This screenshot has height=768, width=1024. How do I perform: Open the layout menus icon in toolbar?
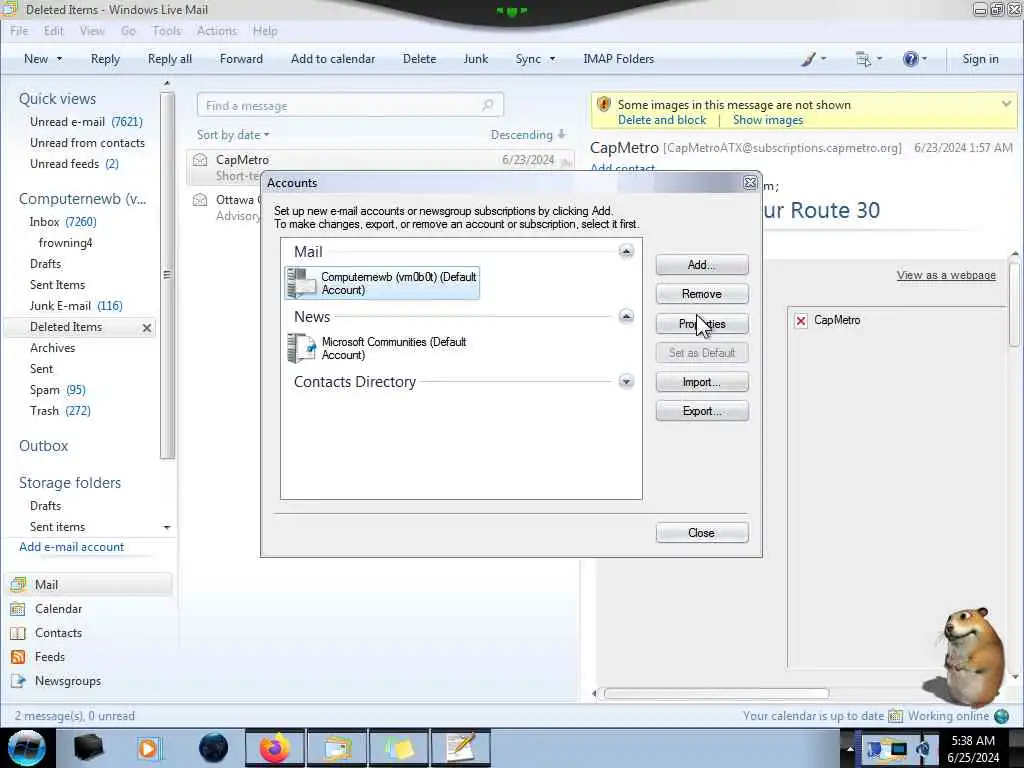coord(863,59)
